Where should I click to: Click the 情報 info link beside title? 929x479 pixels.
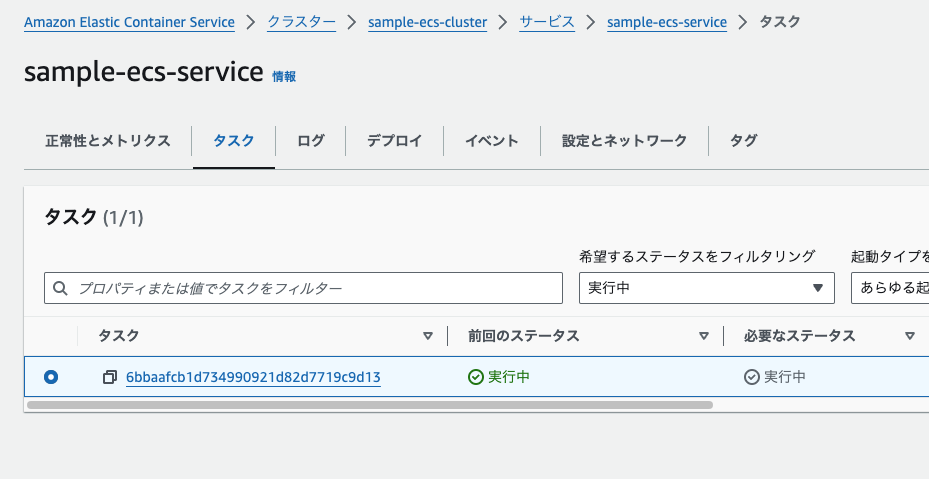[284, 76]
